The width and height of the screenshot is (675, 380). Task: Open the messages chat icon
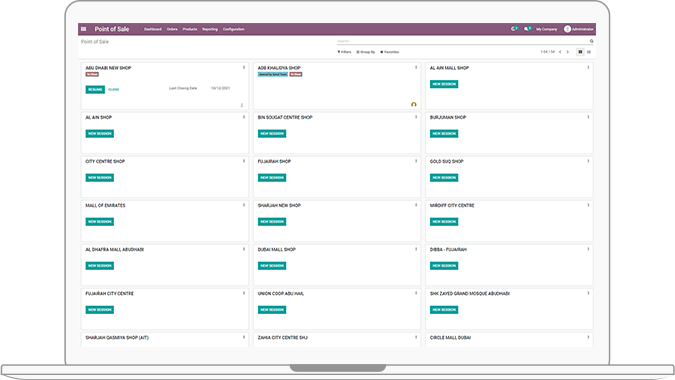pyautogui.click(x=527, y=29)
